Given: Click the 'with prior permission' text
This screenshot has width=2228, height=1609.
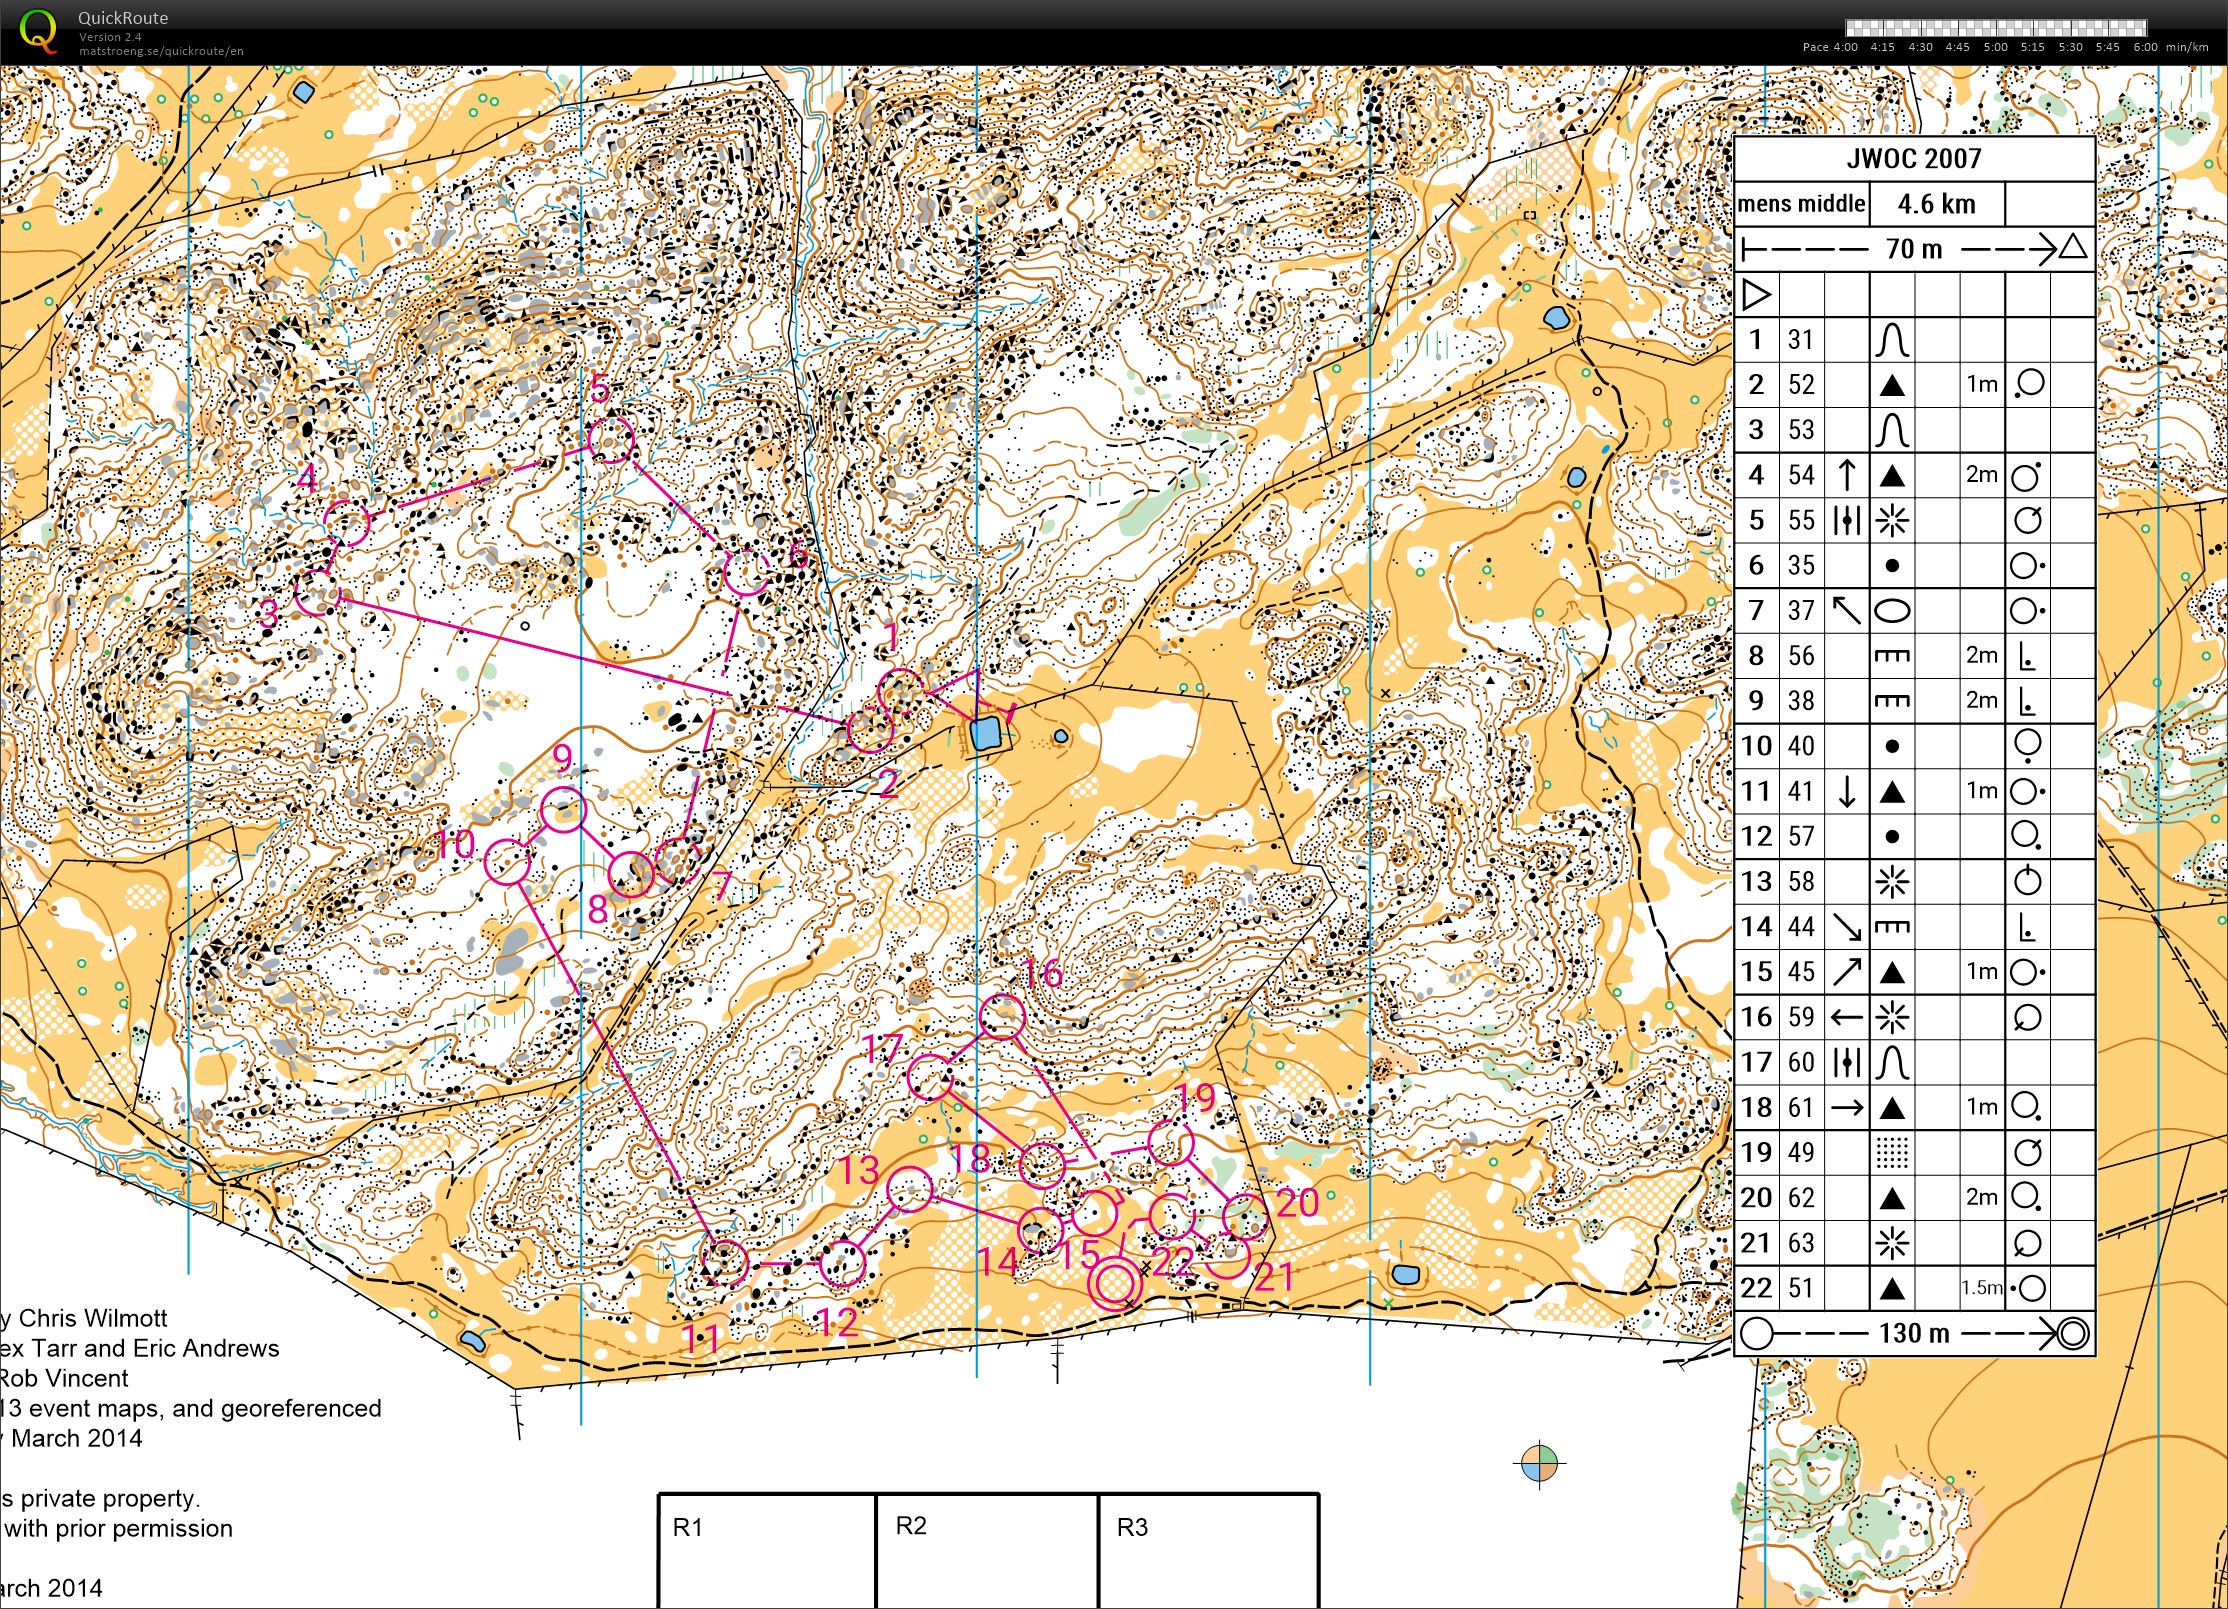Looking at the screenshot, I should coord(118,1528).
